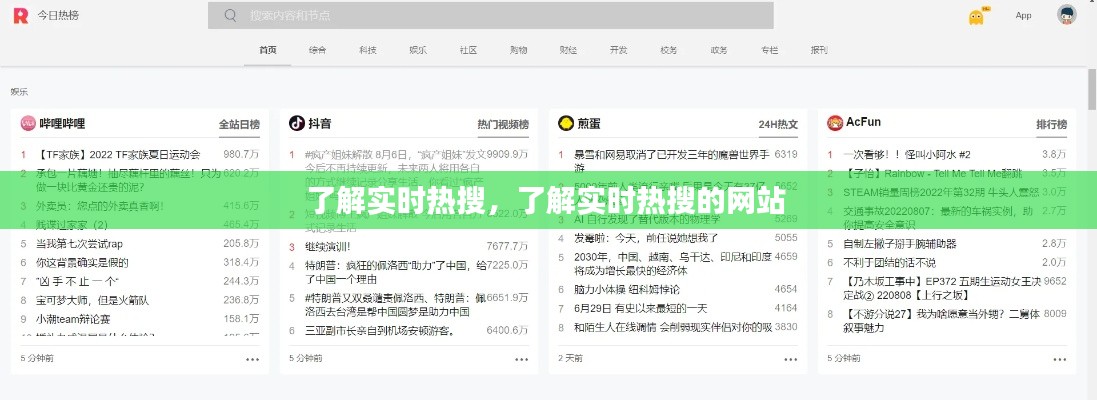Click the red R site logo

click(18, 16)
